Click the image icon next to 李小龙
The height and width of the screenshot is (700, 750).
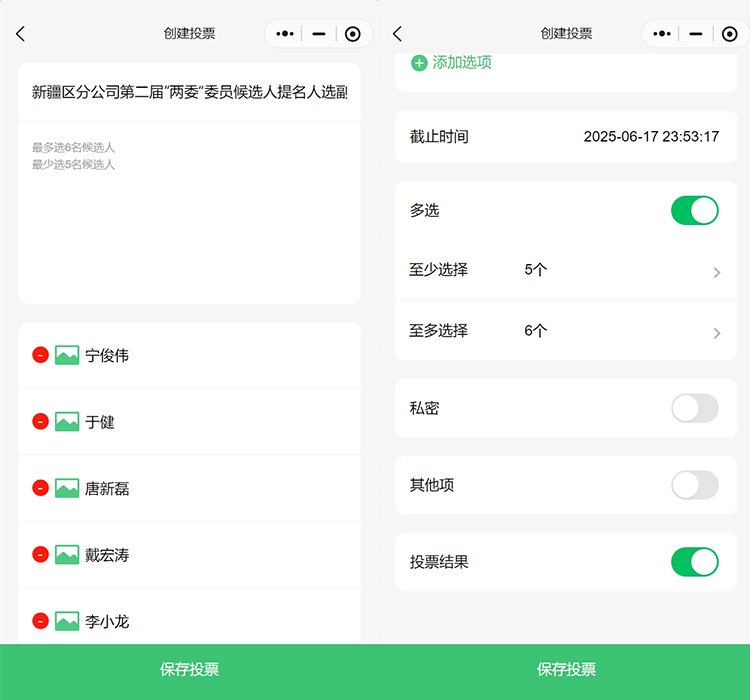tap(67, 621)
